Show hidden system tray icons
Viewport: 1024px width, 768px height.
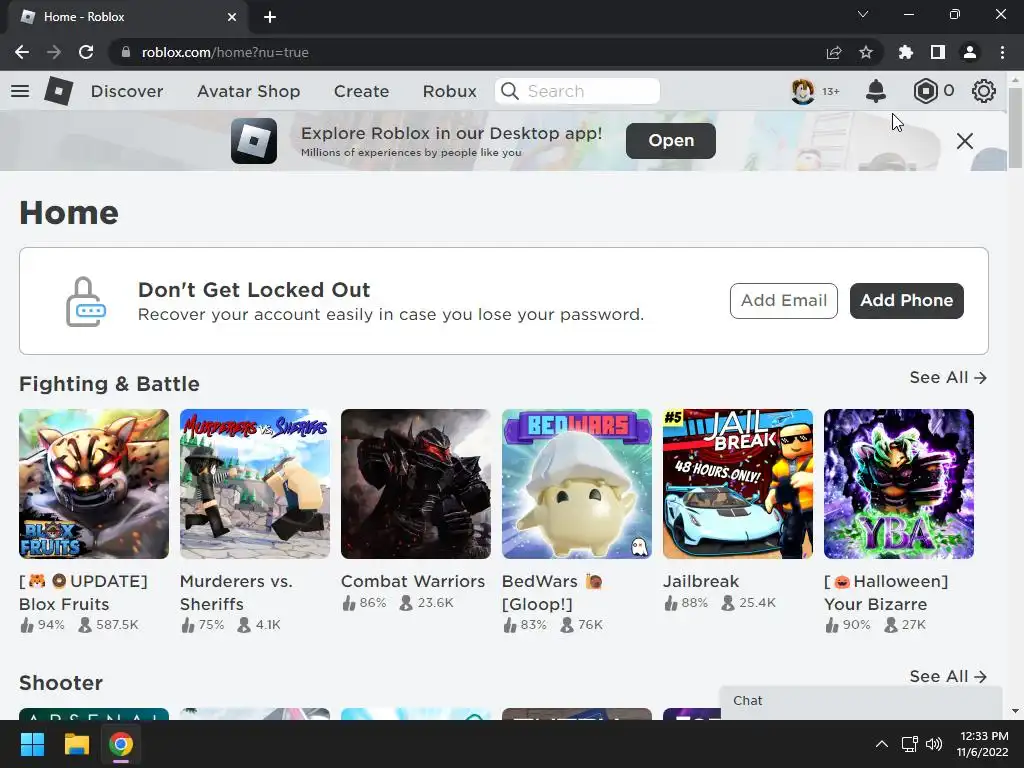882,744
